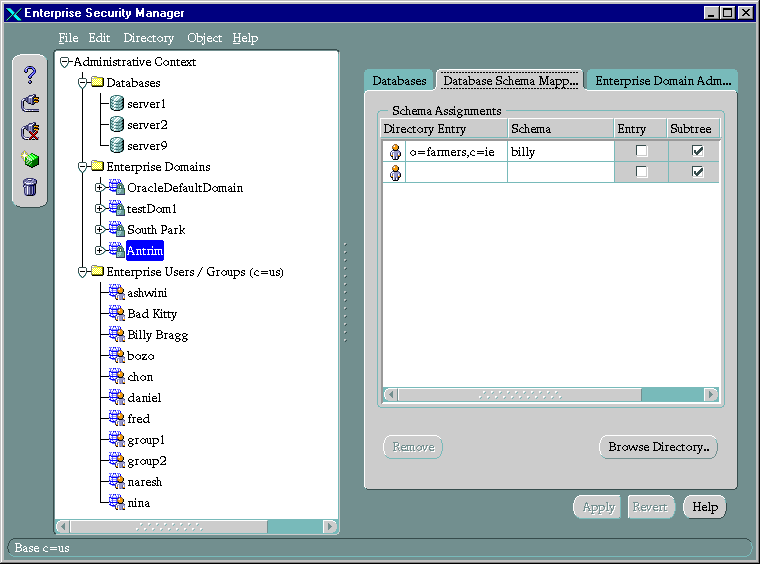Screen dimensions: 760x564
Task: Click the Bad Kitty user icon
Action: click(x=117, y=314)
